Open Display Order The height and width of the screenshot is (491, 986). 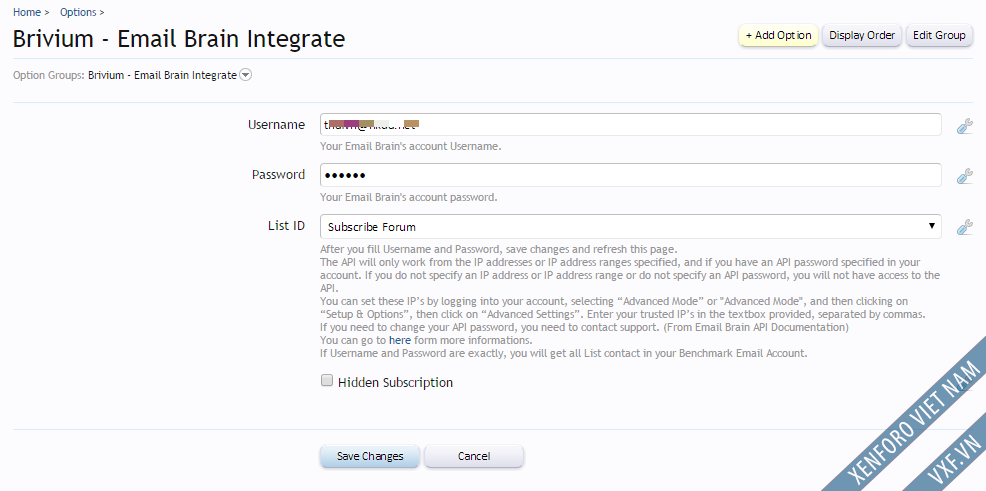tap(862, 35)
